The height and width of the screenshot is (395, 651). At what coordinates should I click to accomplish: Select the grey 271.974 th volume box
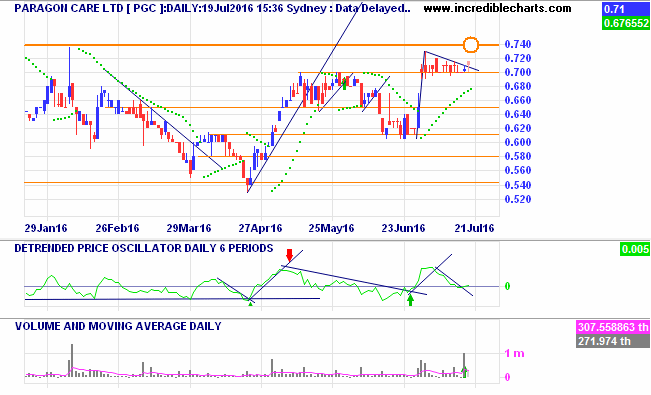tap(613, 341)
